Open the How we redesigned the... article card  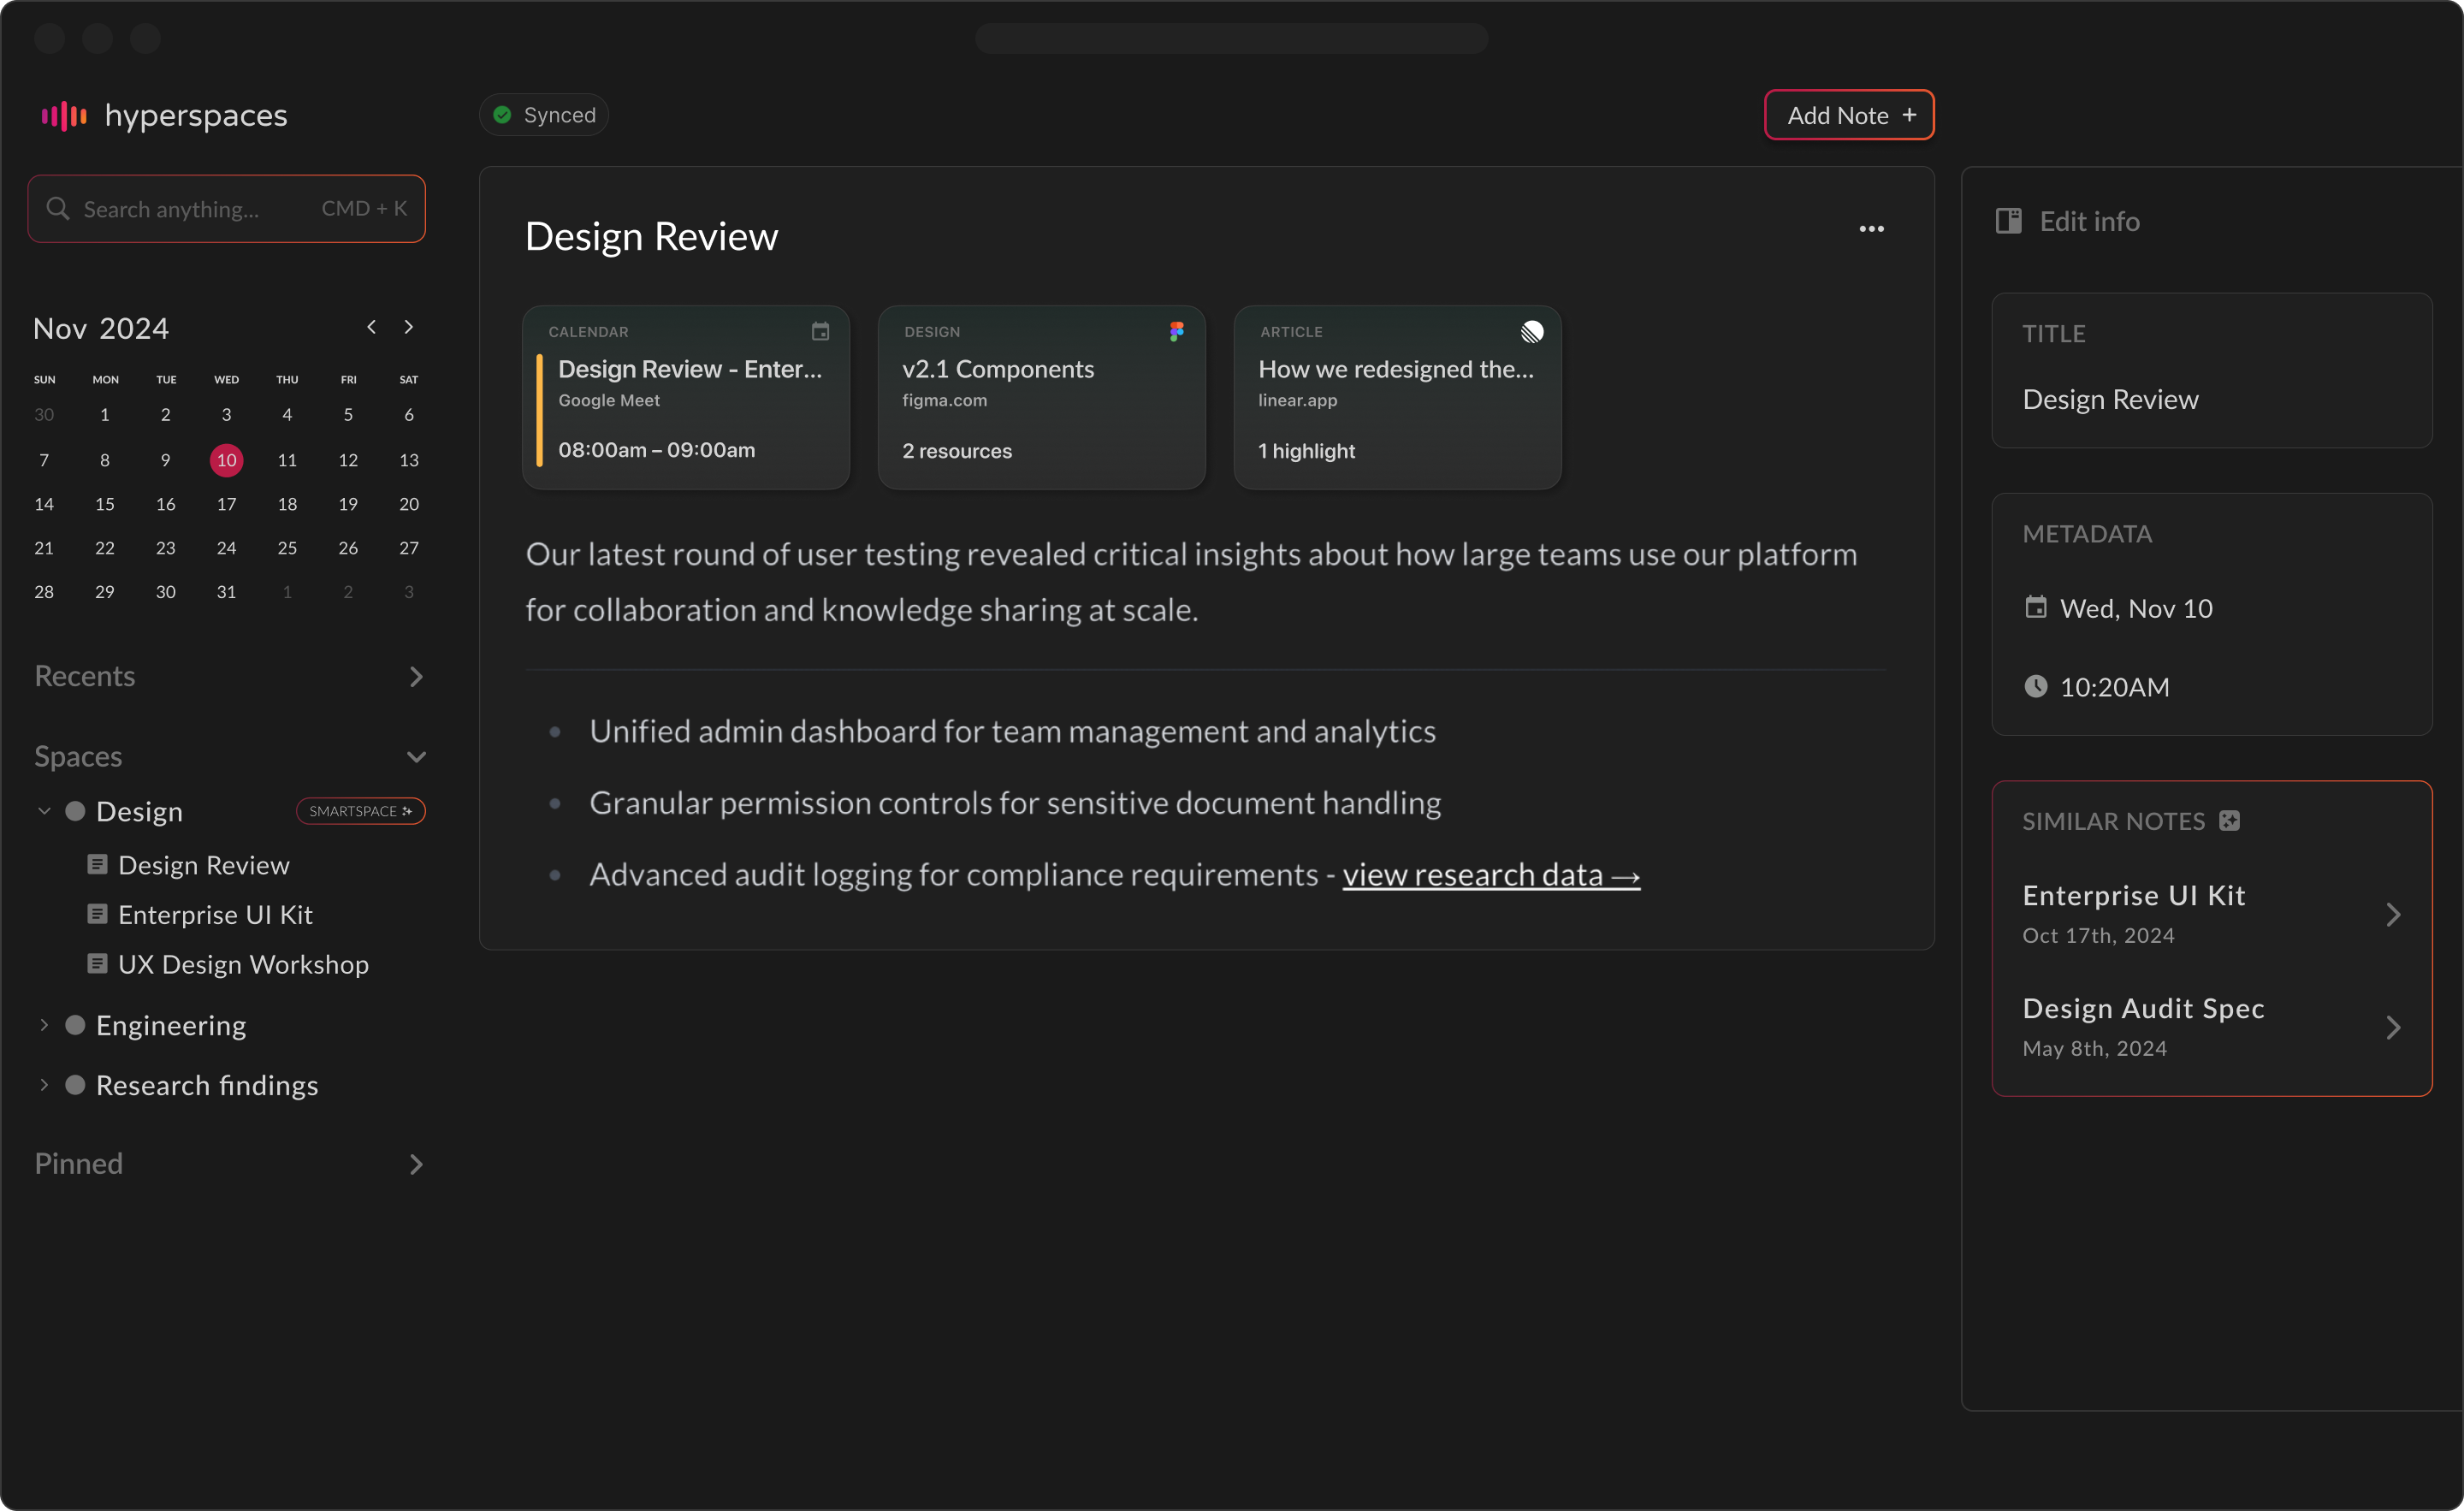tap(1398, 397)
